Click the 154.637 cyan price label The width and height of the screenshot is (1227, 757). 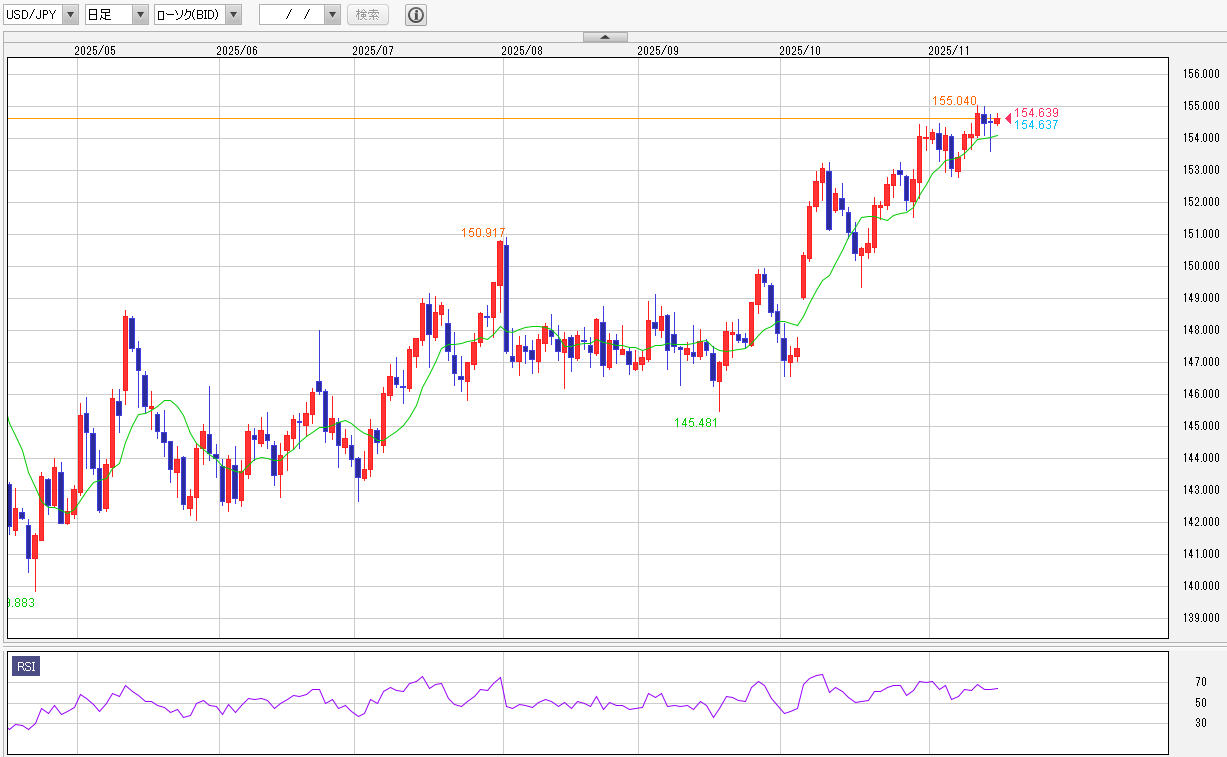[1037, 125]
